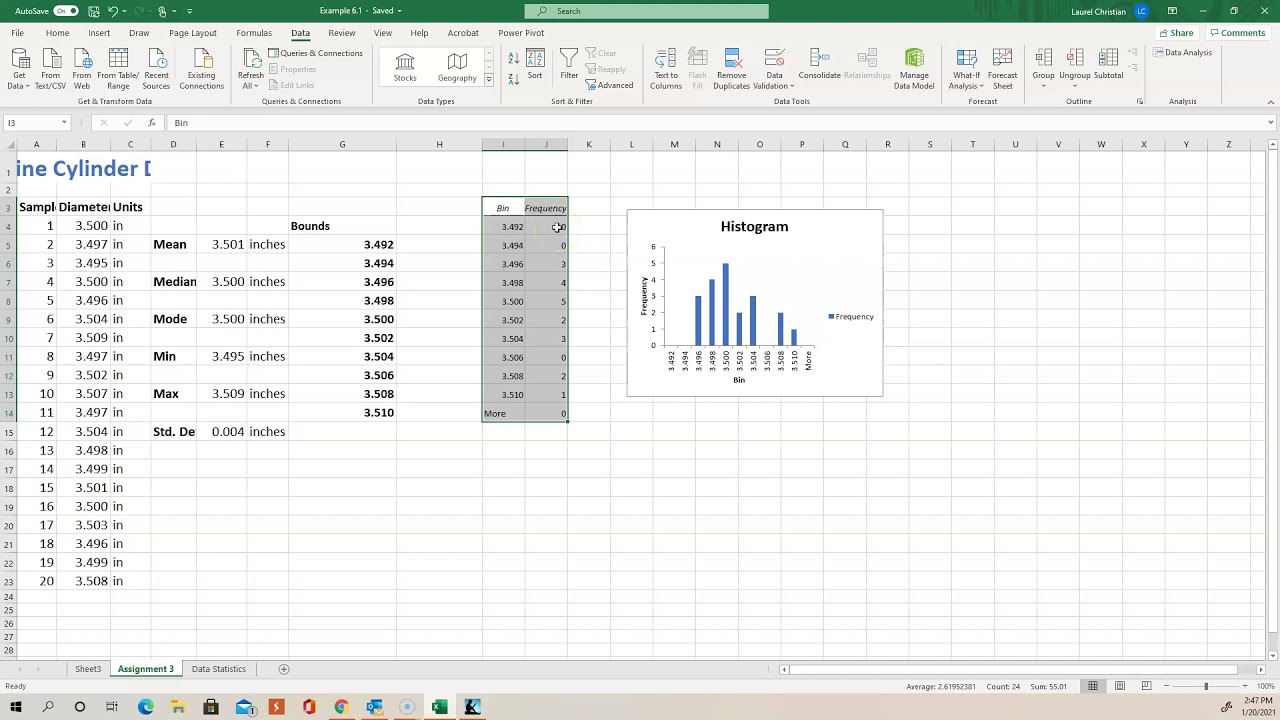Click the Search box

pos(648,11)
